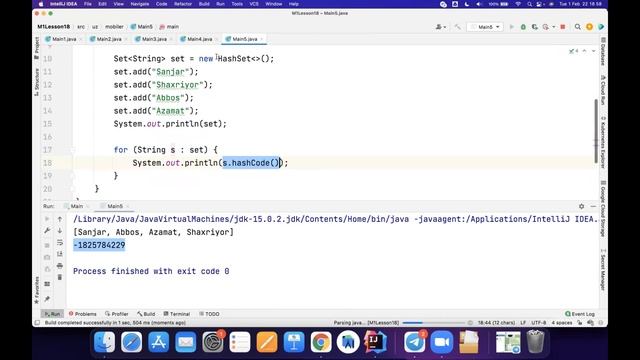This screenshot has width=640, height=360.
Task: Run Main5 with the green Run arrow
Action: (x=511, y=27)
